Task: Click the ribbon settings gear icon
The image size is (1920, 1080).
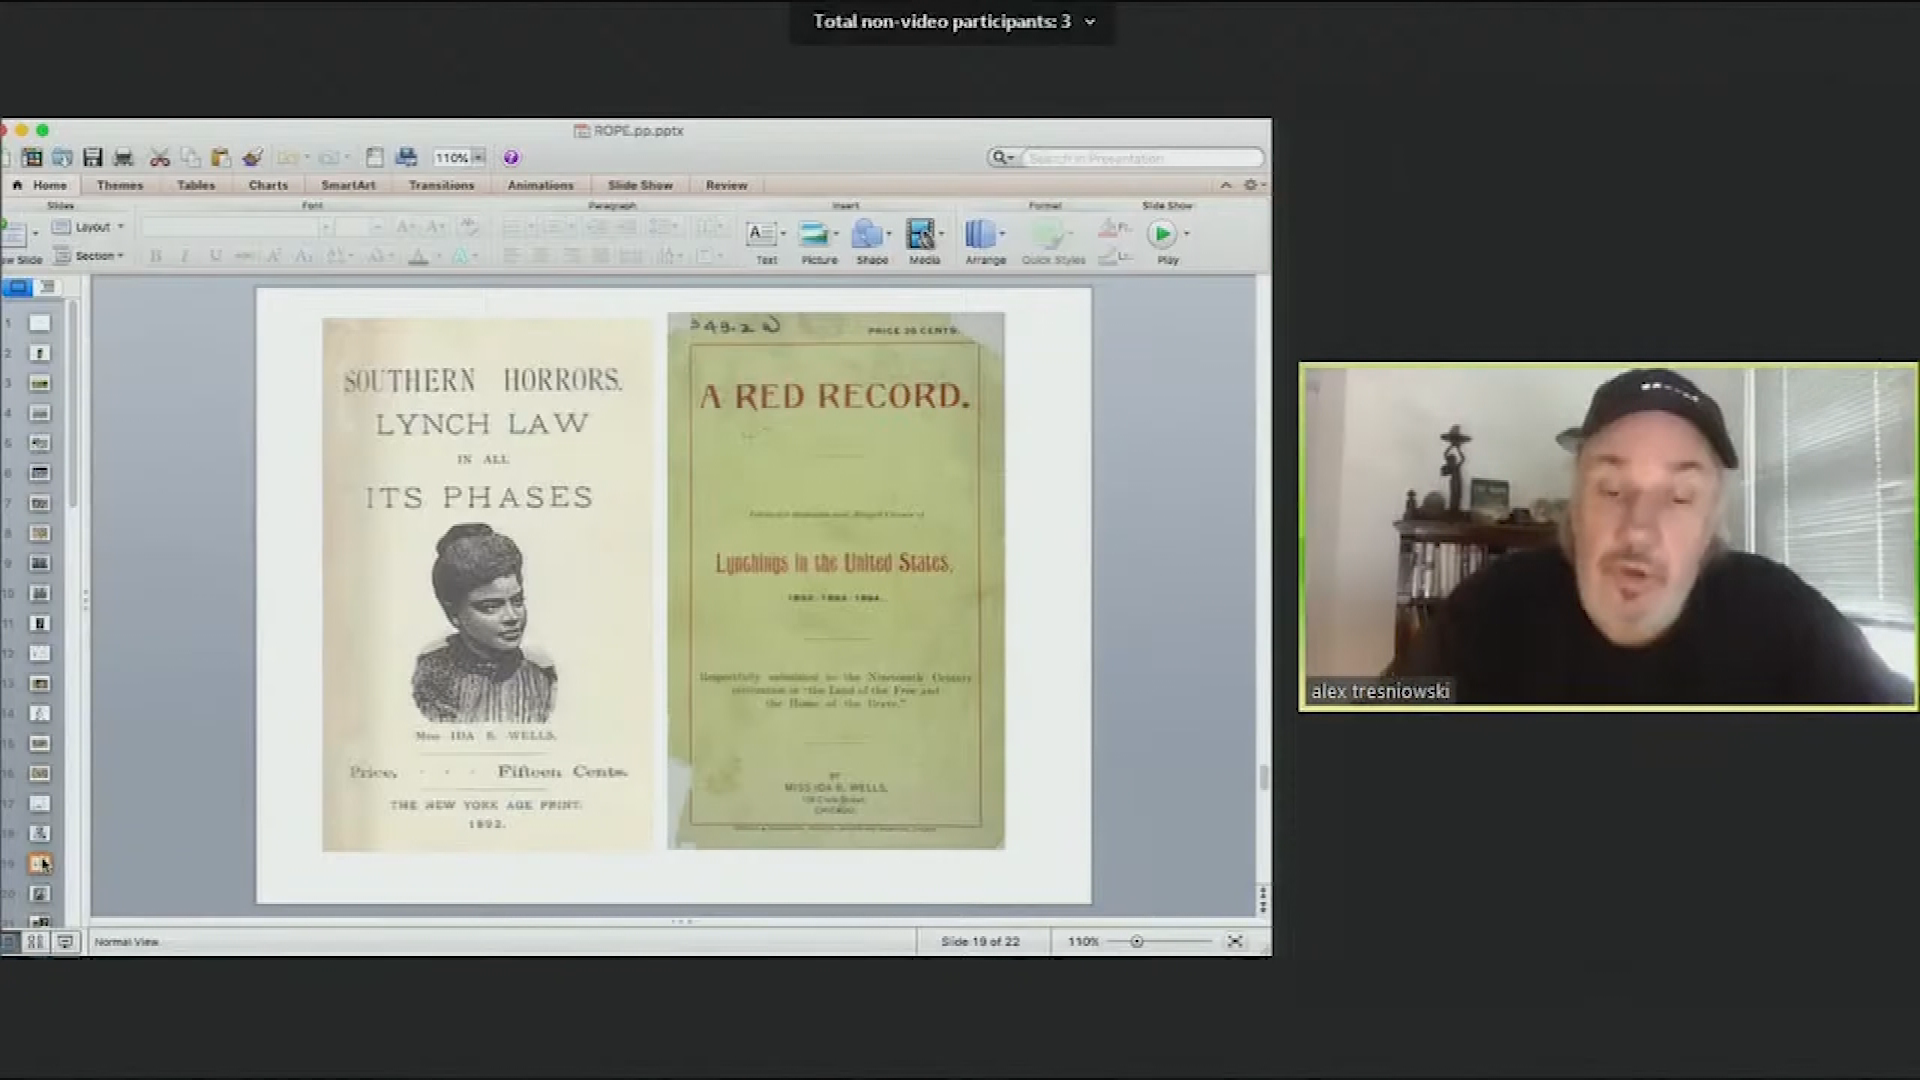Action: click(1250, 185)
